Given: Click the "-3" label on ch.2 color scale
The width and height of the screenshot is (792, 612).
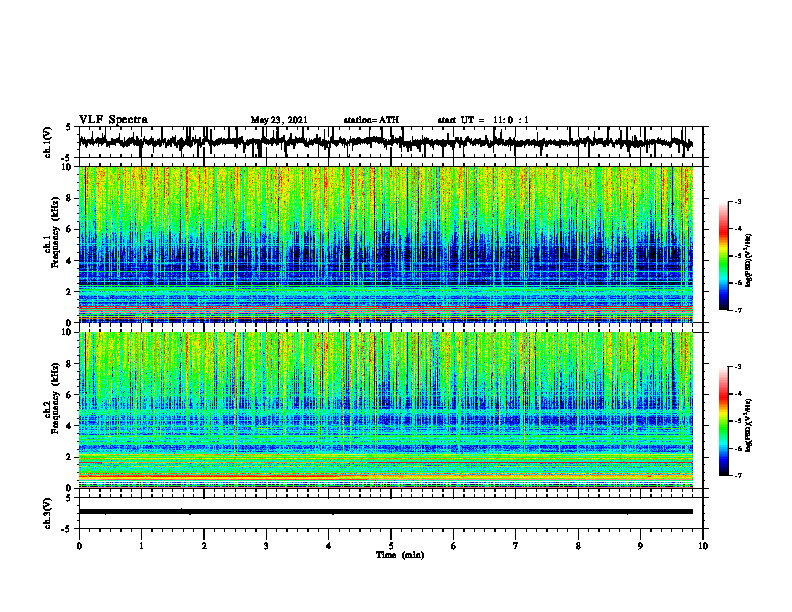Looking at the screenshot, I should click(738, 367).
